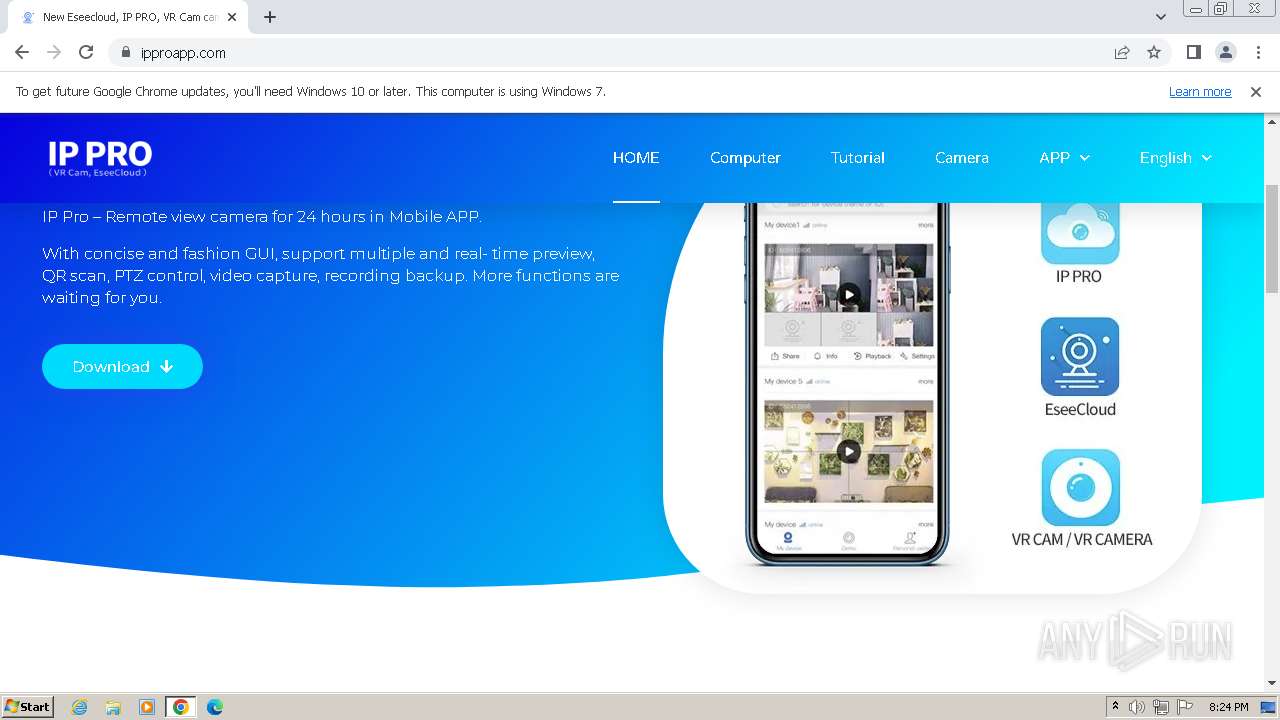This screenshot has height=720, width=1280.
Task: Launch Microsoft Edge from the taskbar
Action: pyautogui.click(x=215, y=707)
